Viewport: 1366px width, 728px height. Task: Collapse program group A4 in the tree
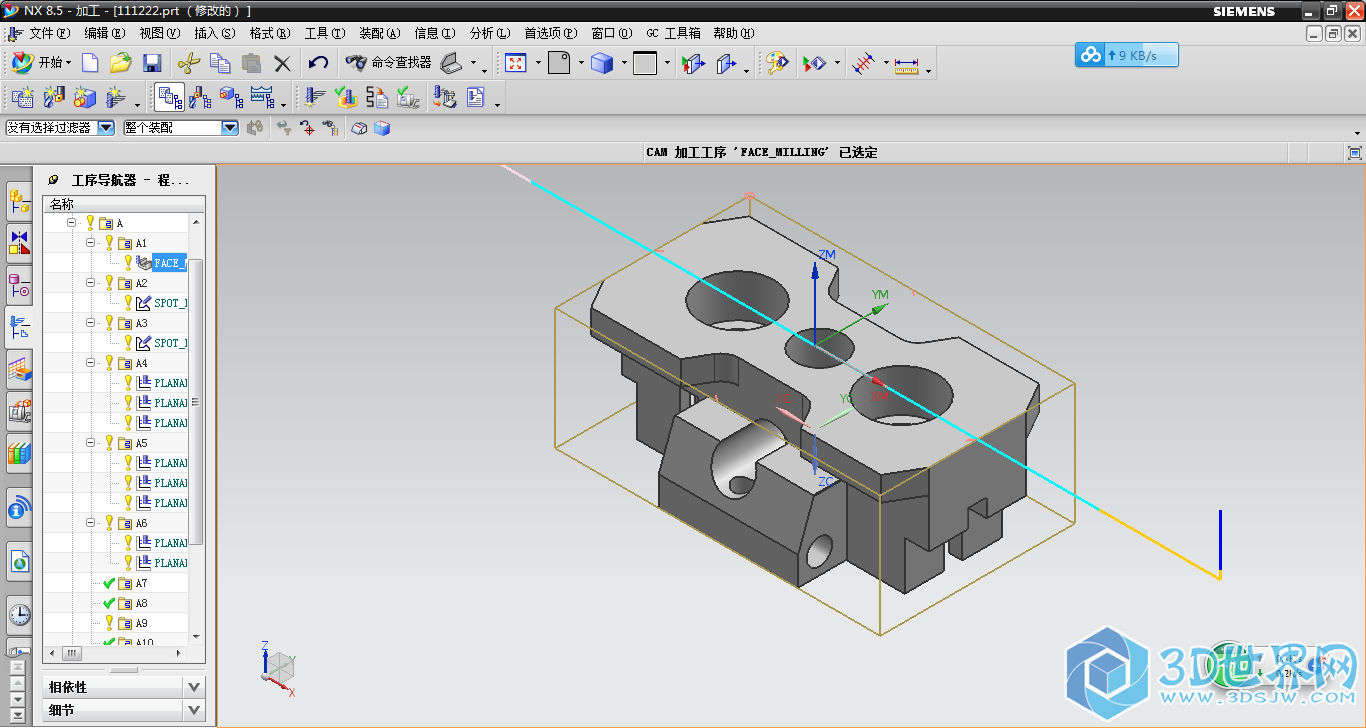(x=90, y=363)
